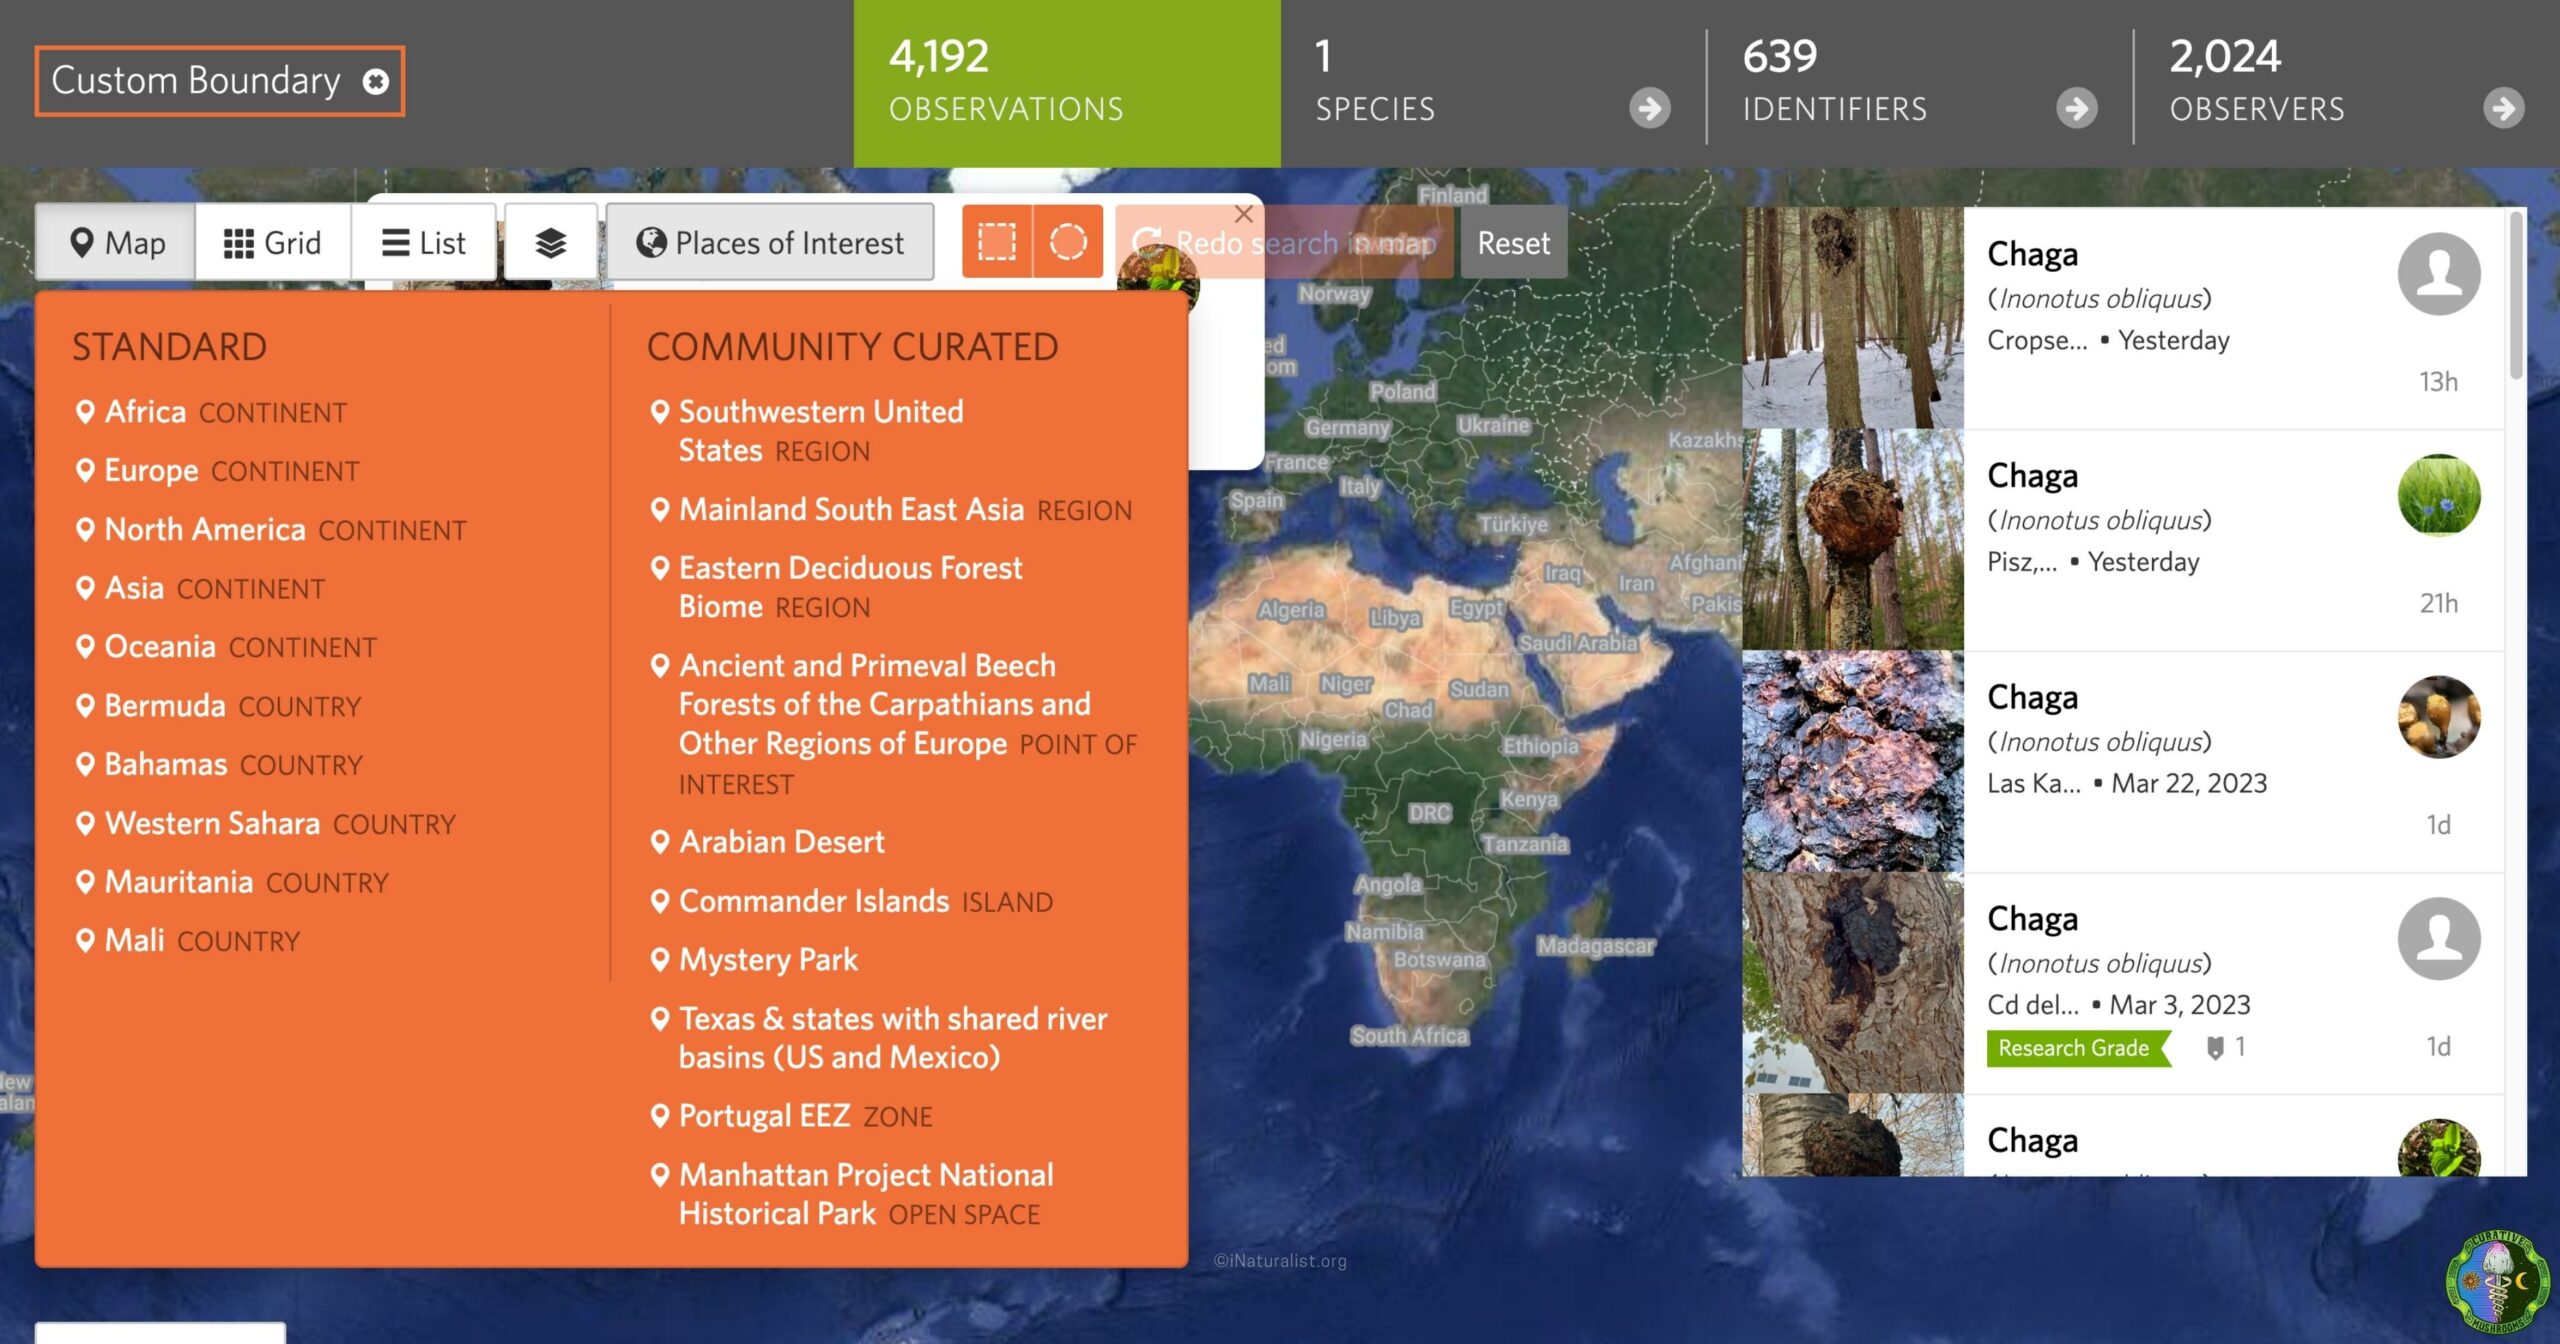Click the layer stack icon
2560x1344 pixels.
tap(550, 242)
